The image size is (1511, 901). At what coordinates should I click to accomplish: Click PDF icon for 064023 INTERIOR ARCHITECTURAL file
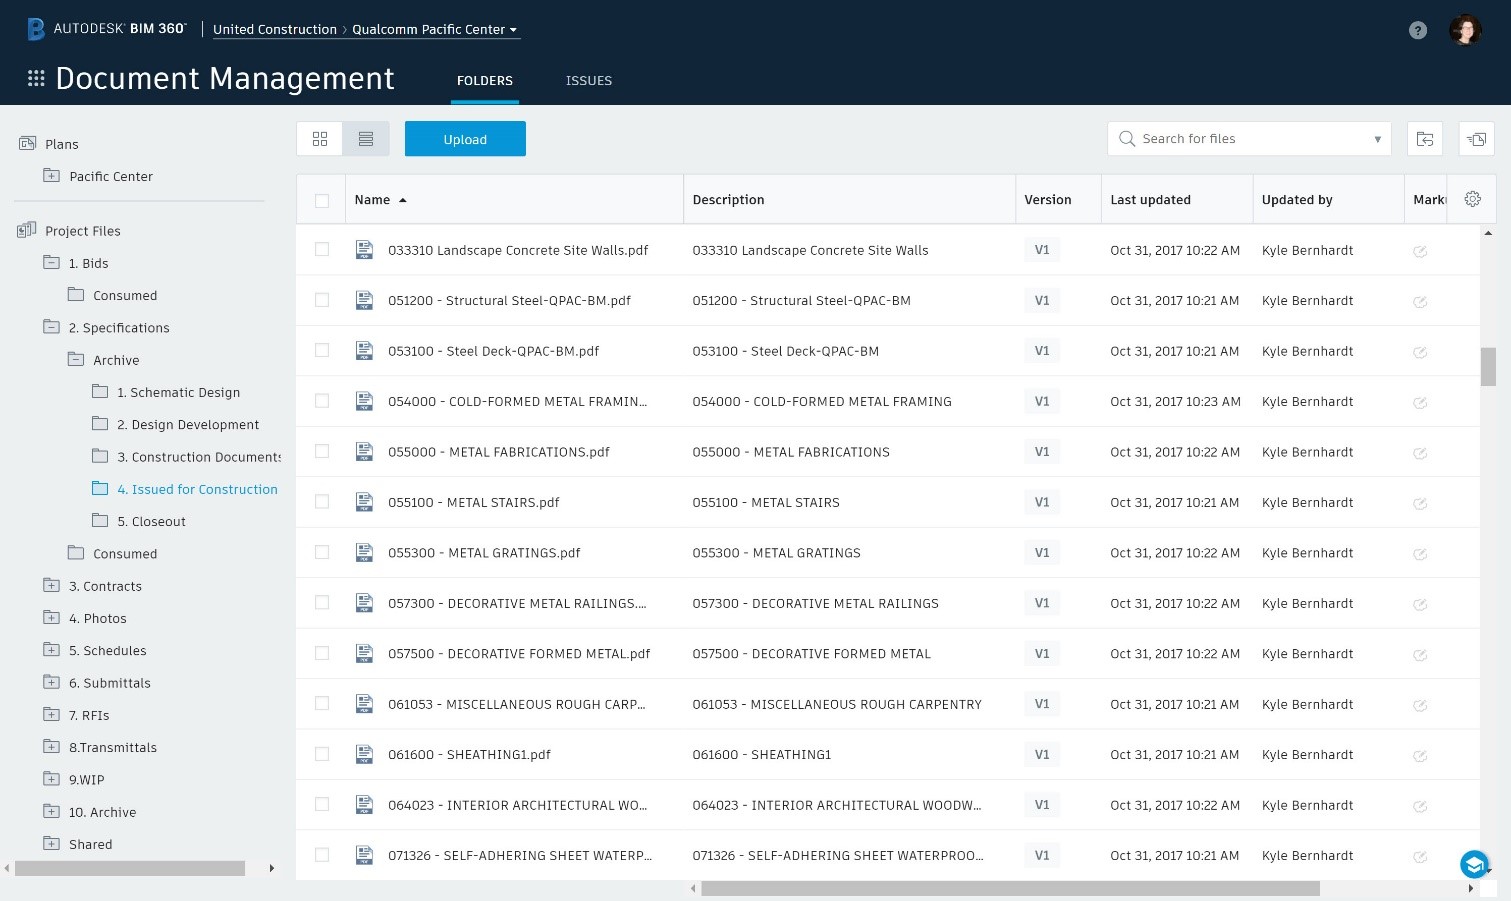tap(364, 805)
